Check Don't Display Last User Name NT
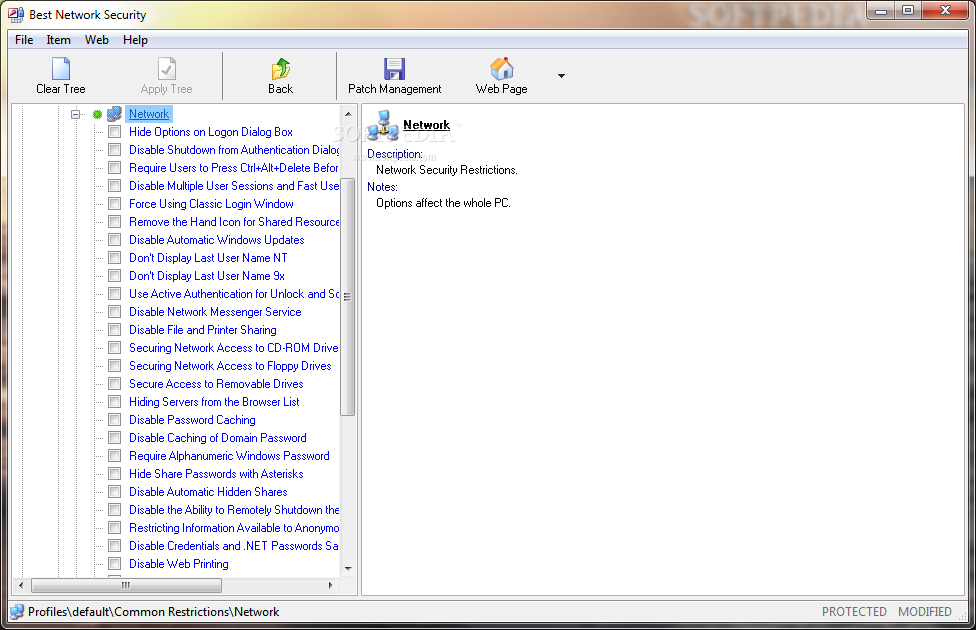 [x=115, y=258]
